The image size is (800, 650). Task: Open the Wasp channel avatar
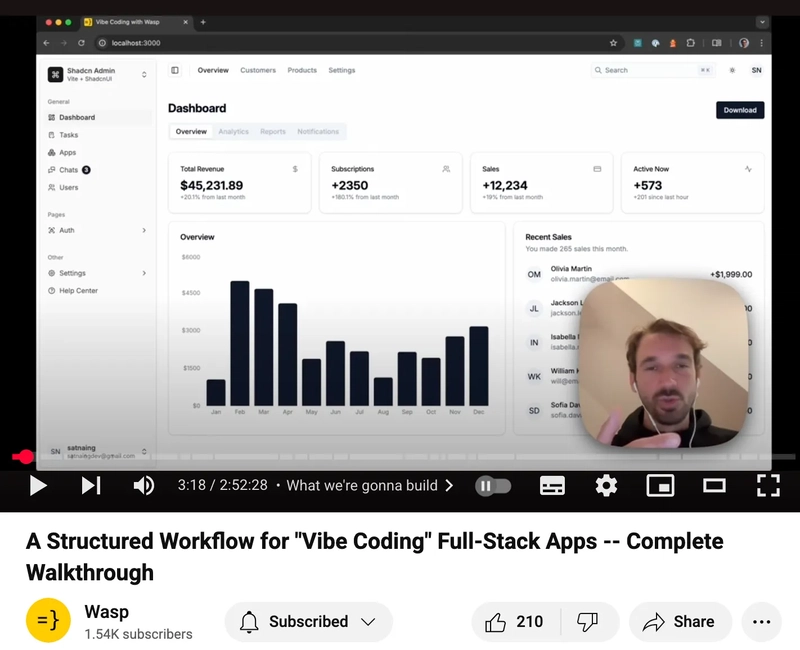click(x=48, y=620)
